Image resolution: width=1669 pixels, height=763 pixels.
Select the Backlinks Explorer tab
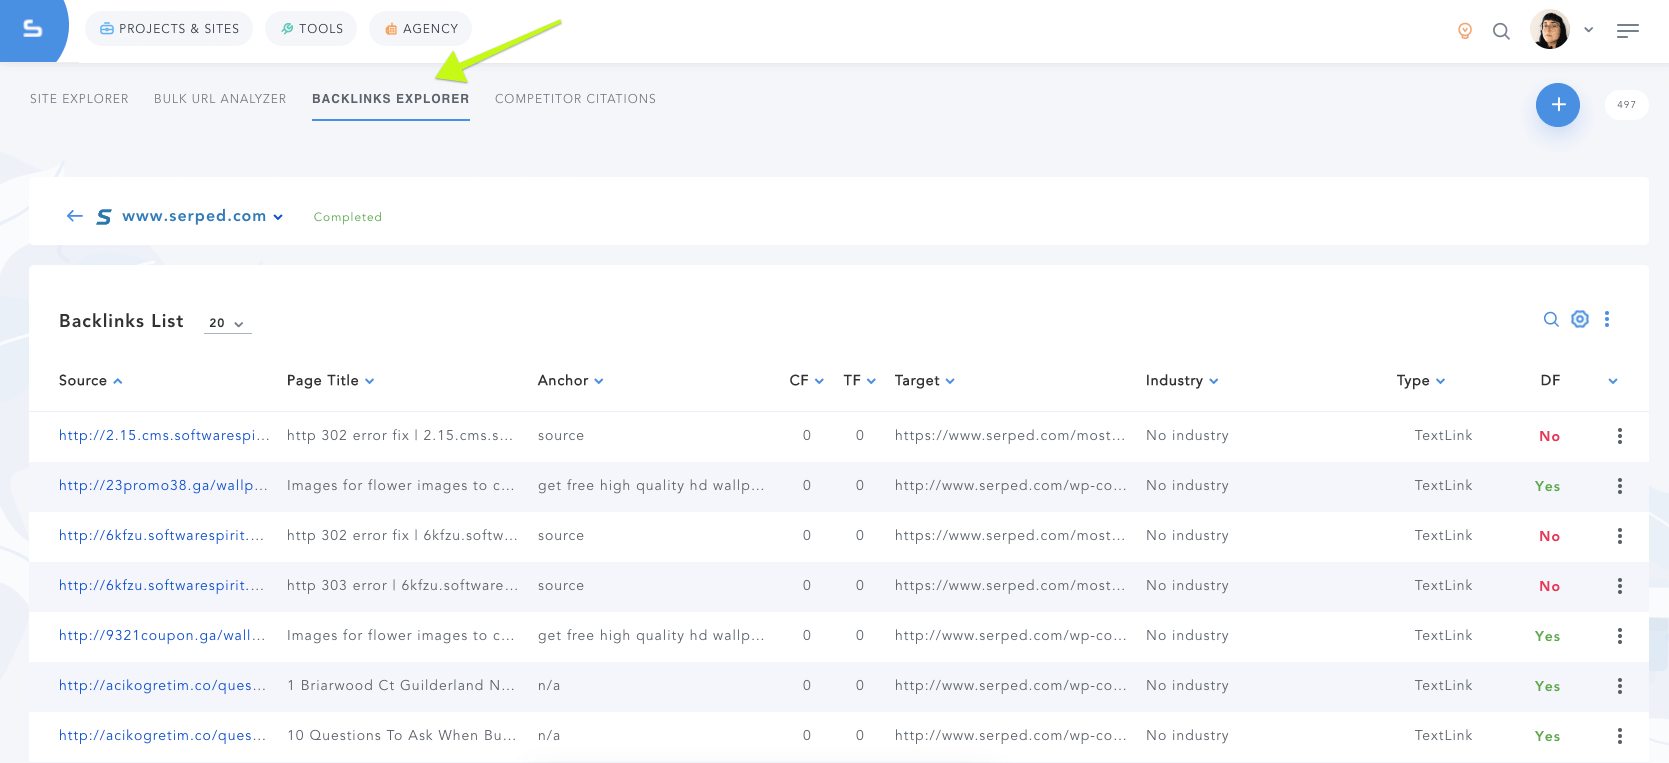390,99
